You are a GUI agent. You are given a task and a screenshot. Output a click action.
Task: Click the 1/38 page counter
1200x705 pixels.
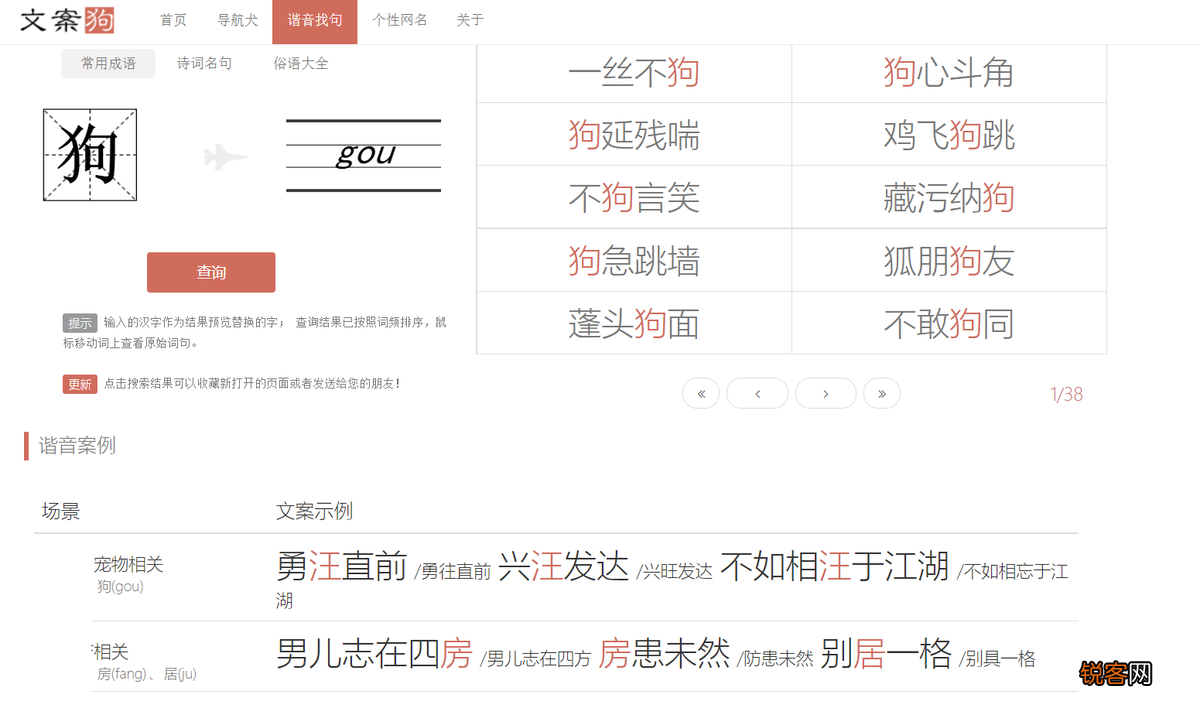pyautogui.click(x=1066, y=394)
